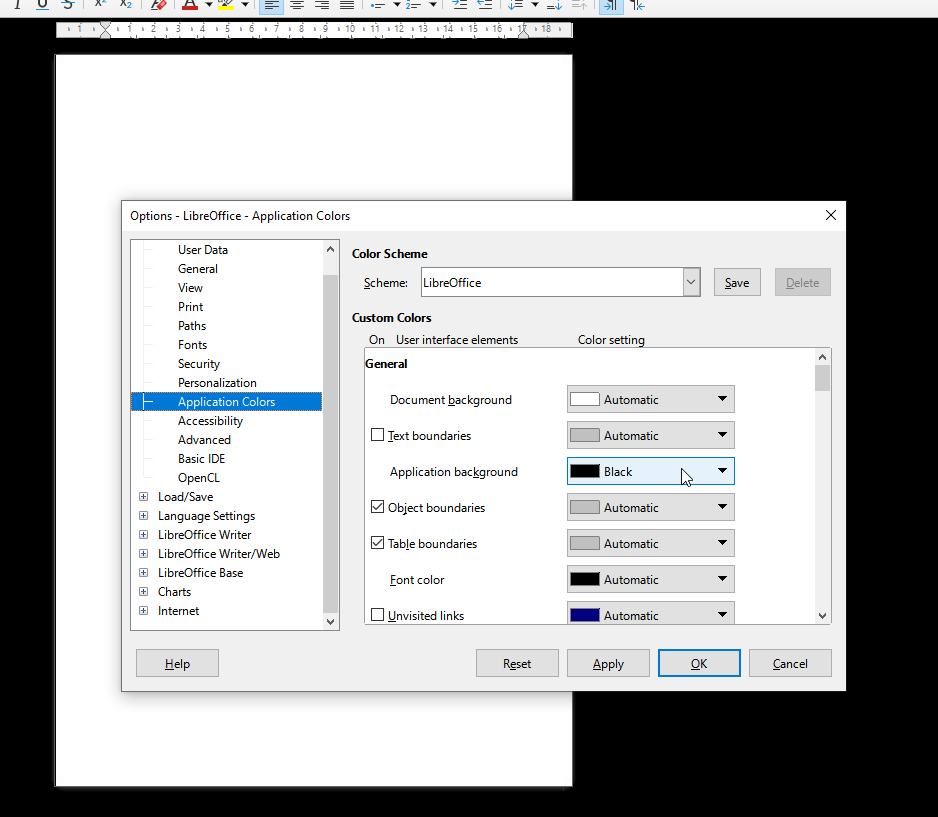Open the Application background color dropdown

point(722,472)
